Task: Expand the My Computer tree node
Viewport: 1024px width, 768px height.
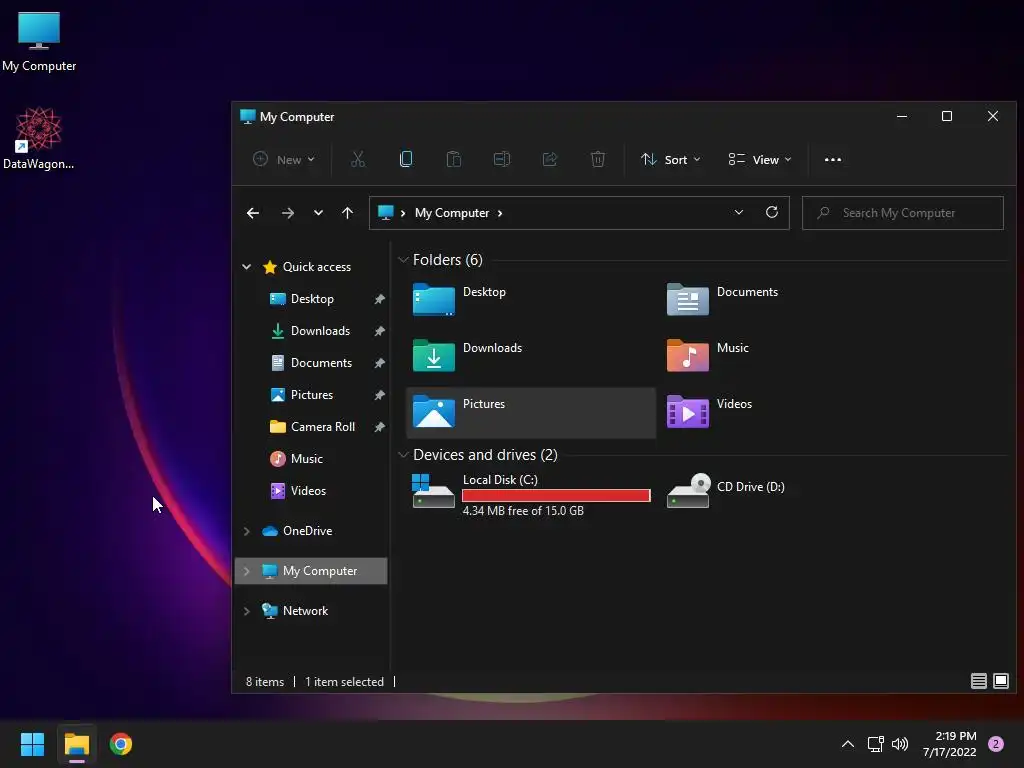Action: click(x=246, y=571)
